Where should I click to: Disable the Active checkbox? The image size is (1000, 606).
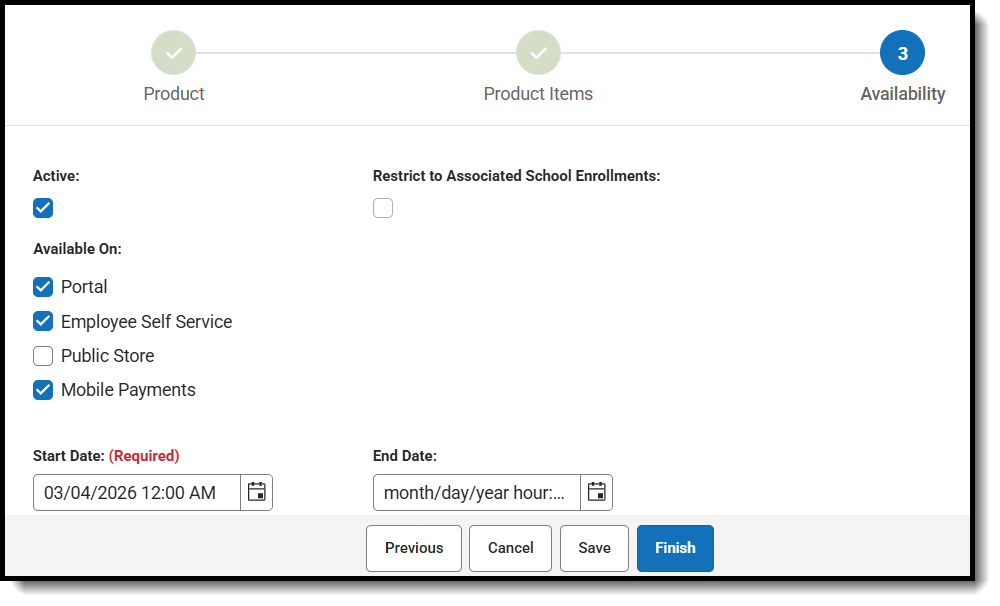click(x=43, y=208)
